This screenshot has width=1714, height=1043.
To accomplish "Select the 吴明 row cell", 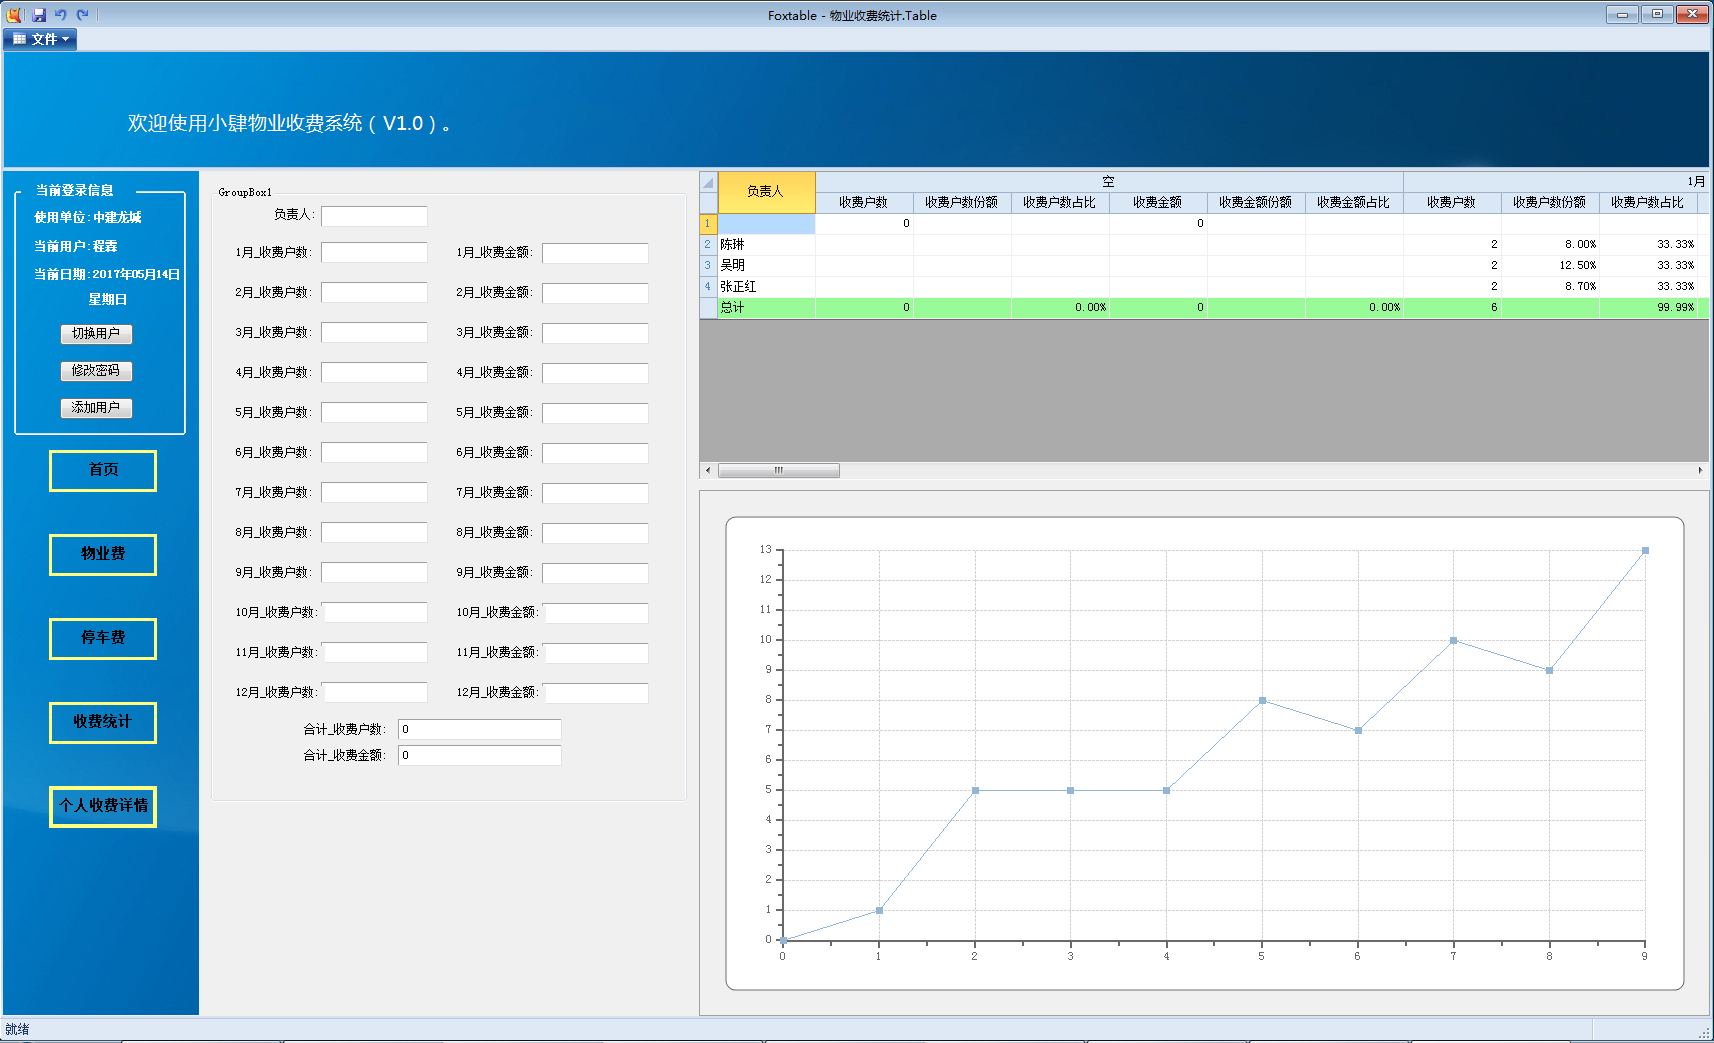I will click(766, 266).
